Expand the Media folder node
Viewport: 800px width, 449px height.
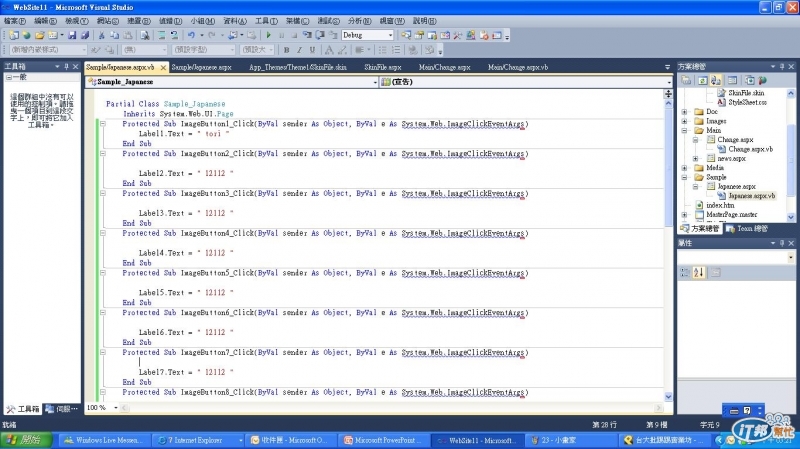point(685,168)
